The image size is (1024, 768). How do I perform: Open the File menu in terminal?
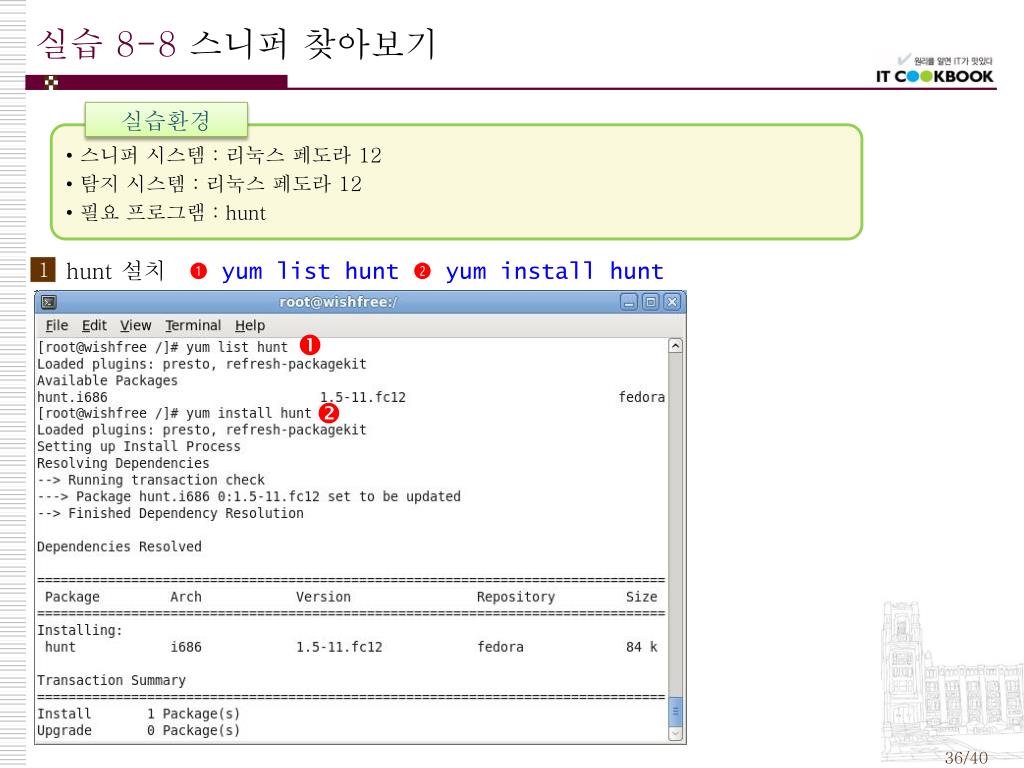click(57, 325)
